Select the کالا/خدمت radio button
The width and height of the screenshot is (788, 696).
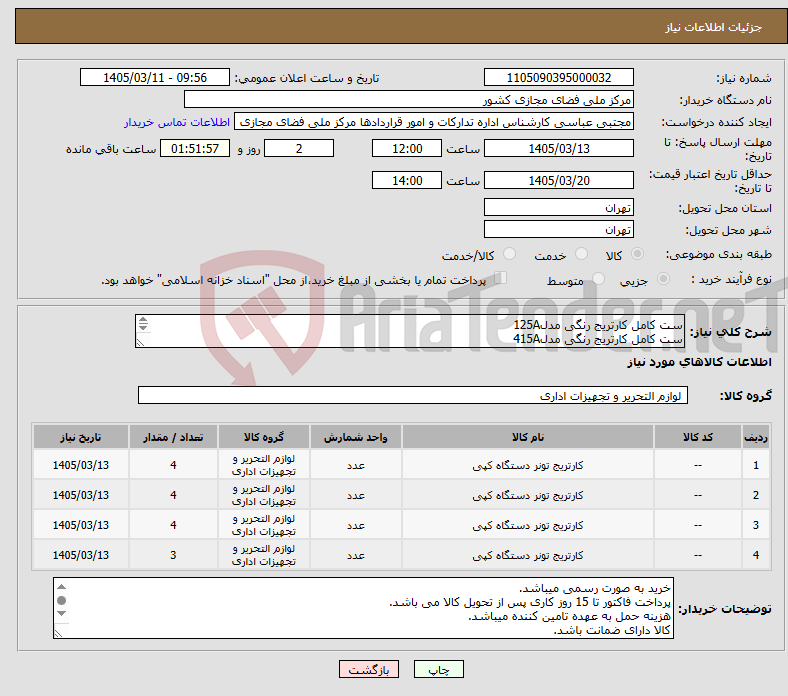click(510, 254)
